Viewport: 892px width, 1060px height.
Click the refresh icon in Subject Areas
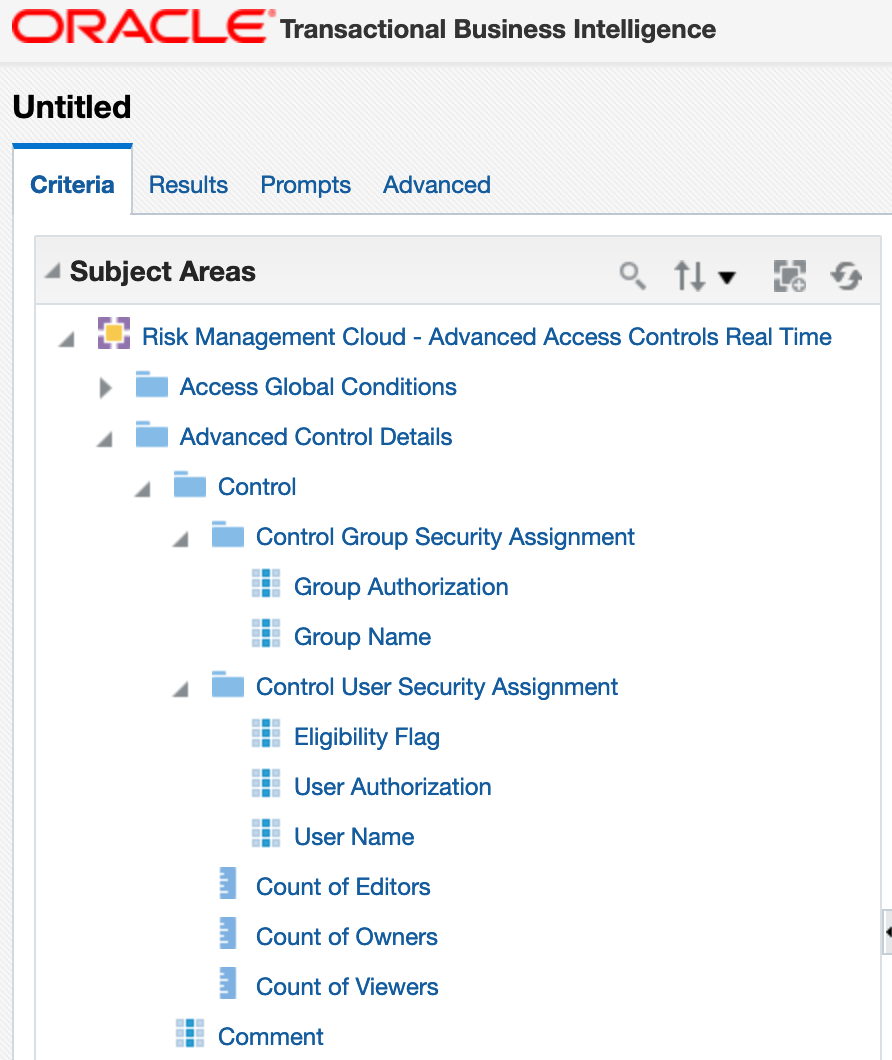point(846,276)
